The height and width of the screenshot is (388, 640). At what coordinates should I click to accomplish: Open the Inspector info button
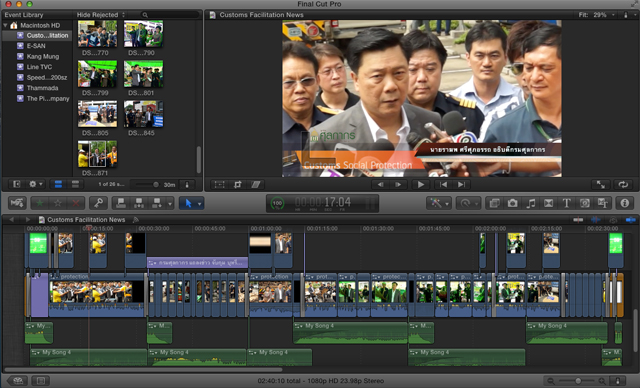[624, 203]
